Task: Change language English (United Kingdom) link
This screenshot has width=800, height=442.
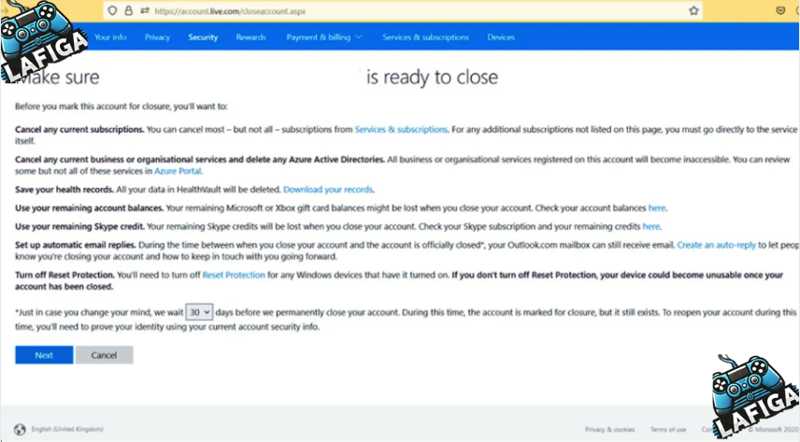Action: tap(67, 429)
